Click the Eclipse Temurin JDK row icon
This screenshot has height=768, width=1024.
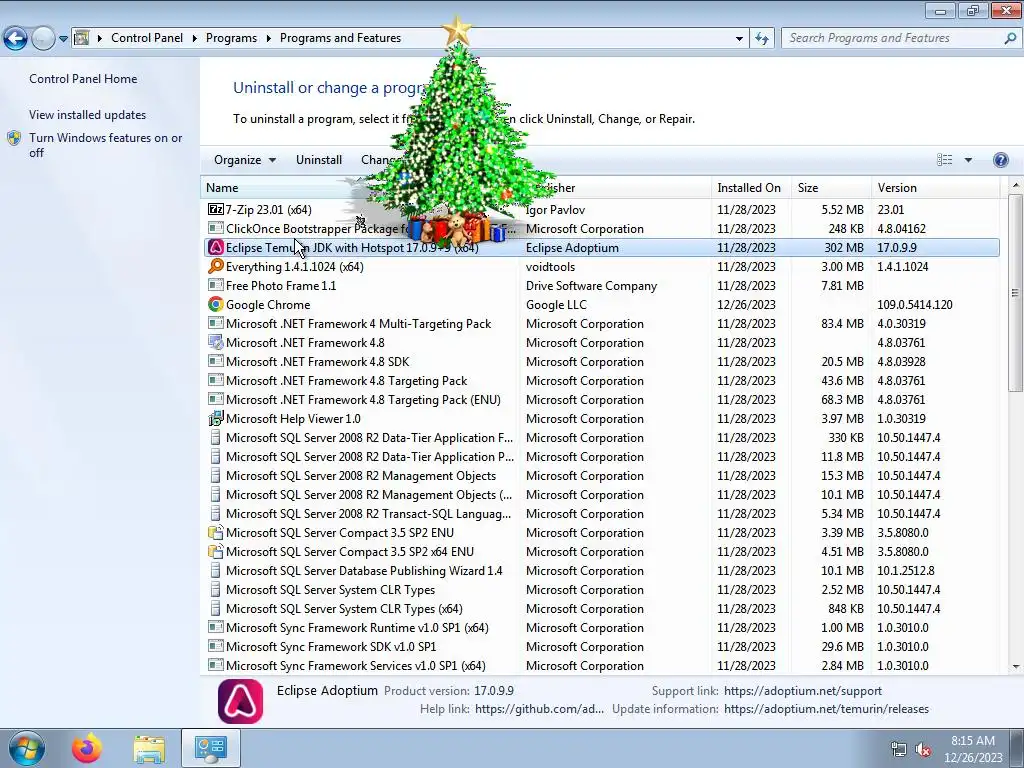point(216,248)
